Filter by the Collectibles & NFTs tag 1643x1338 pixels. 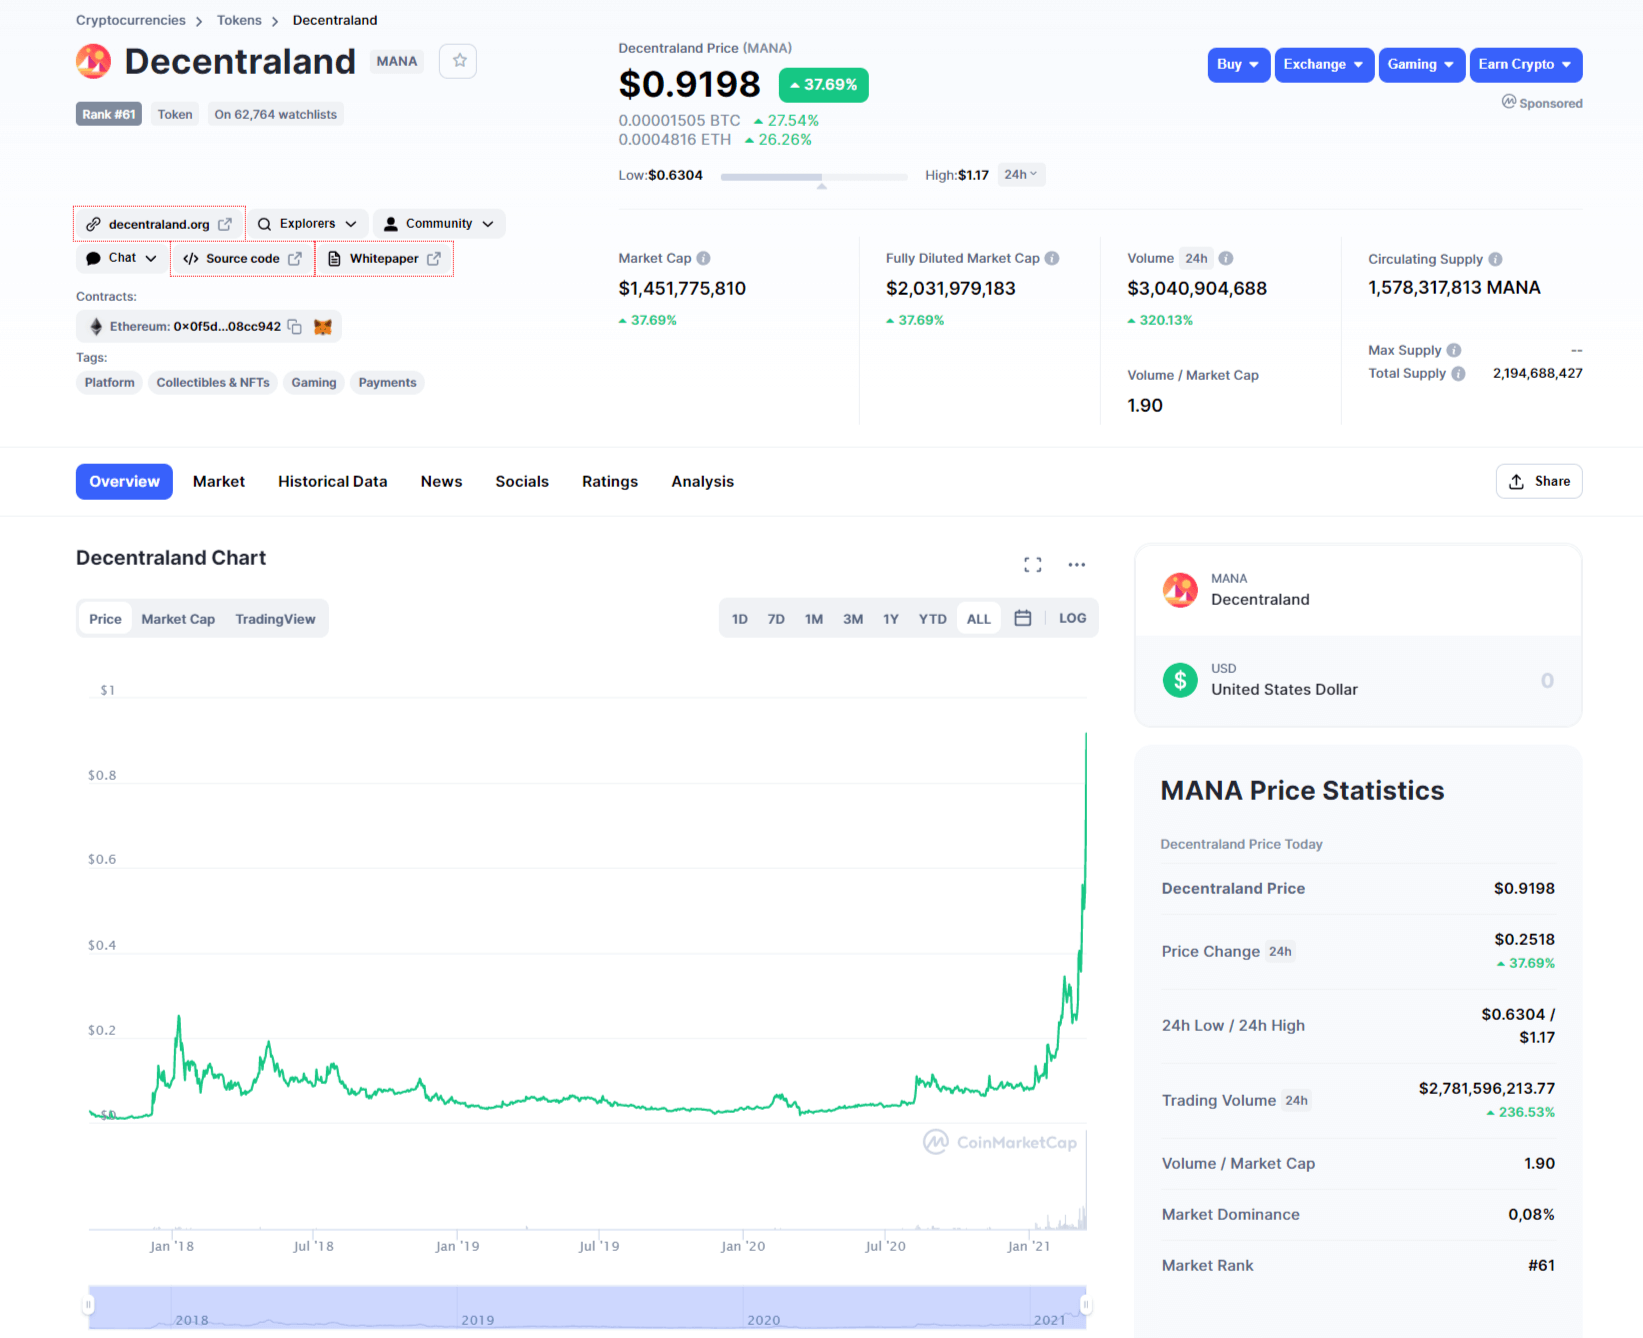[x=213, y=383]
